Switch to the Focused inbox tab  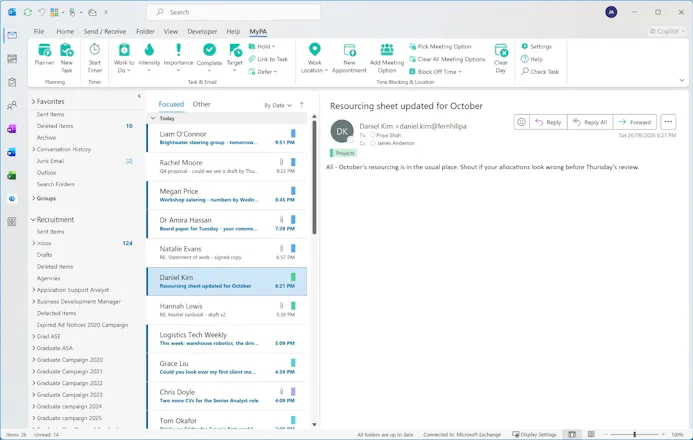tap(171, 104)
